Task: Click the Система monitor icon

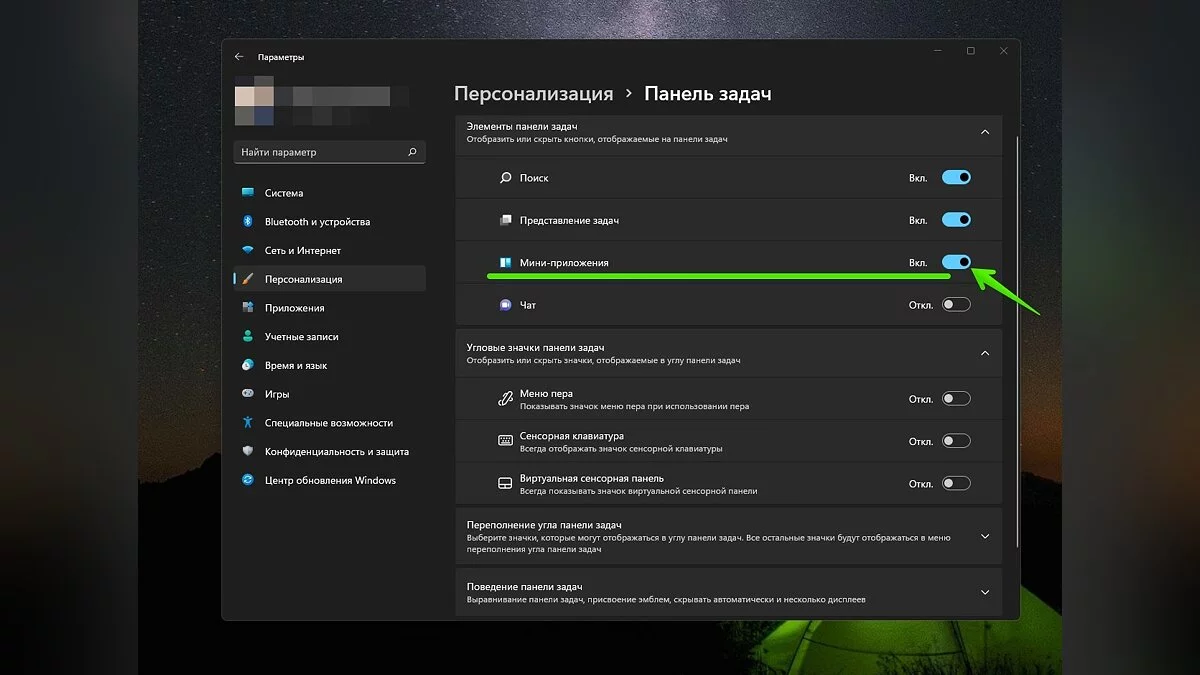Action: coord(247,193)
